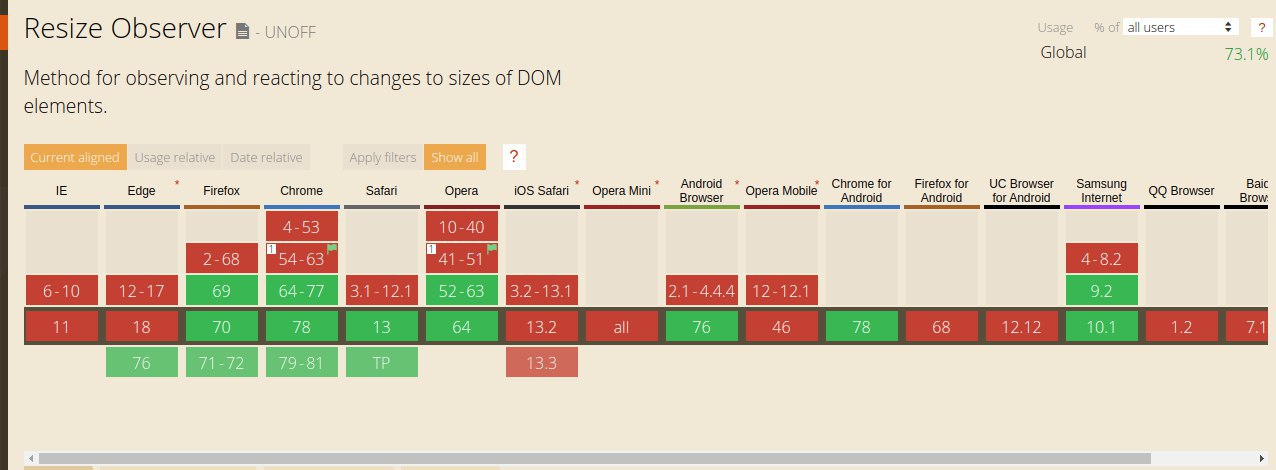Select the Samsung Internet 9.2 cell
1276x470 pixels.
coord(1102,292)
